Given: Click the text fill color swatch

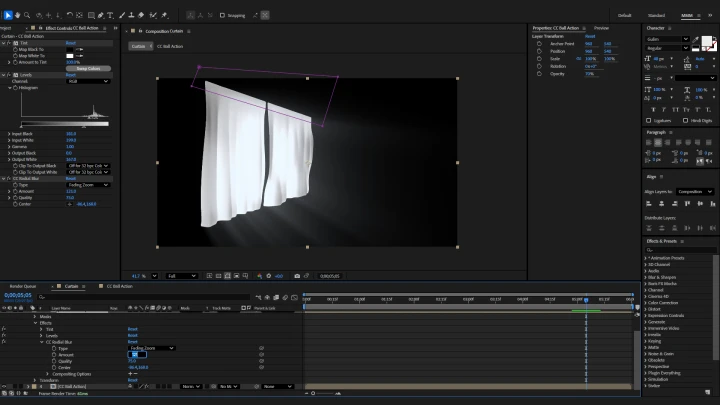Looking at the screenshot, I should 706,42.
